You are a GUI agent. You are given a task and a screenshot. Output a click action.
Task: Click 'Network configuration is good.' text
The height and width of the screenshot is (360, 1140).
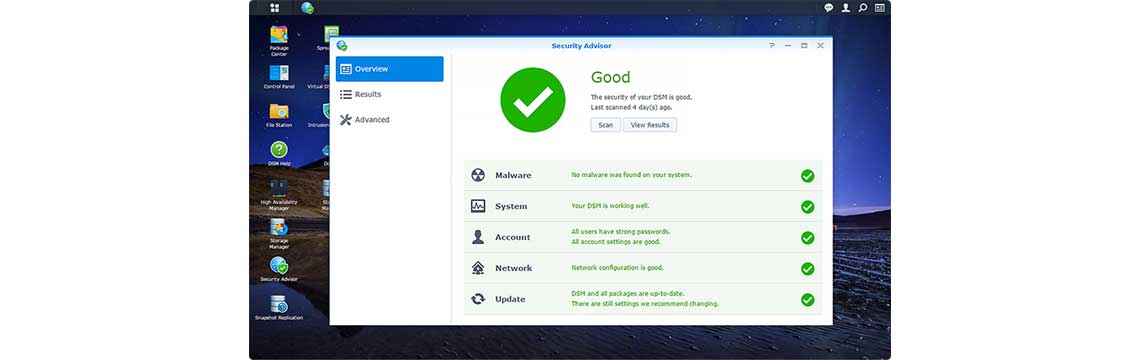tap(617, 268)
